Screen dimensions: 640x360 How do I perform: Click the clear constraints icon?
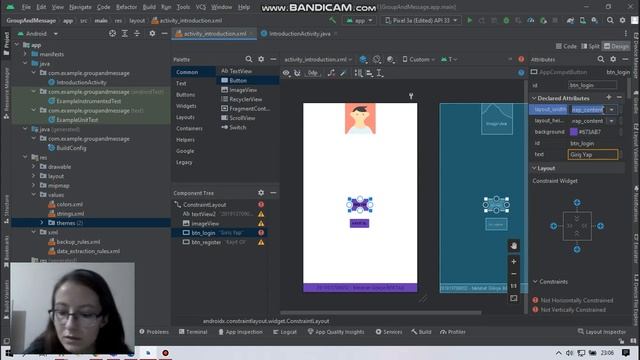(331, 73)
